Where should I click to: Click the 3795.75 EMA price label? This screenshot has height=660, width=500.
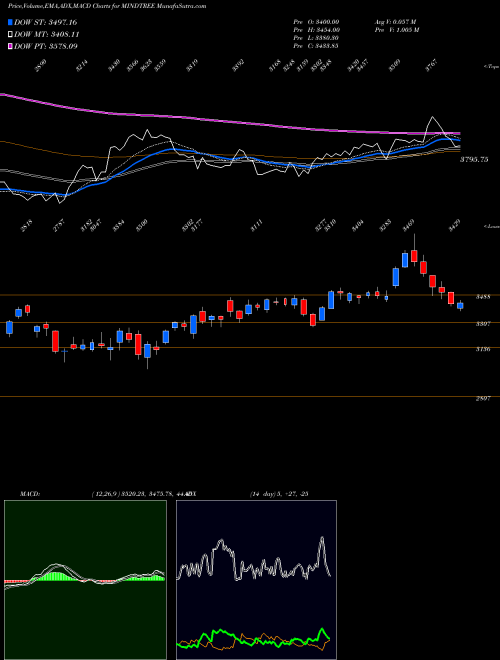pyautogui.click(x=474, y=160)
